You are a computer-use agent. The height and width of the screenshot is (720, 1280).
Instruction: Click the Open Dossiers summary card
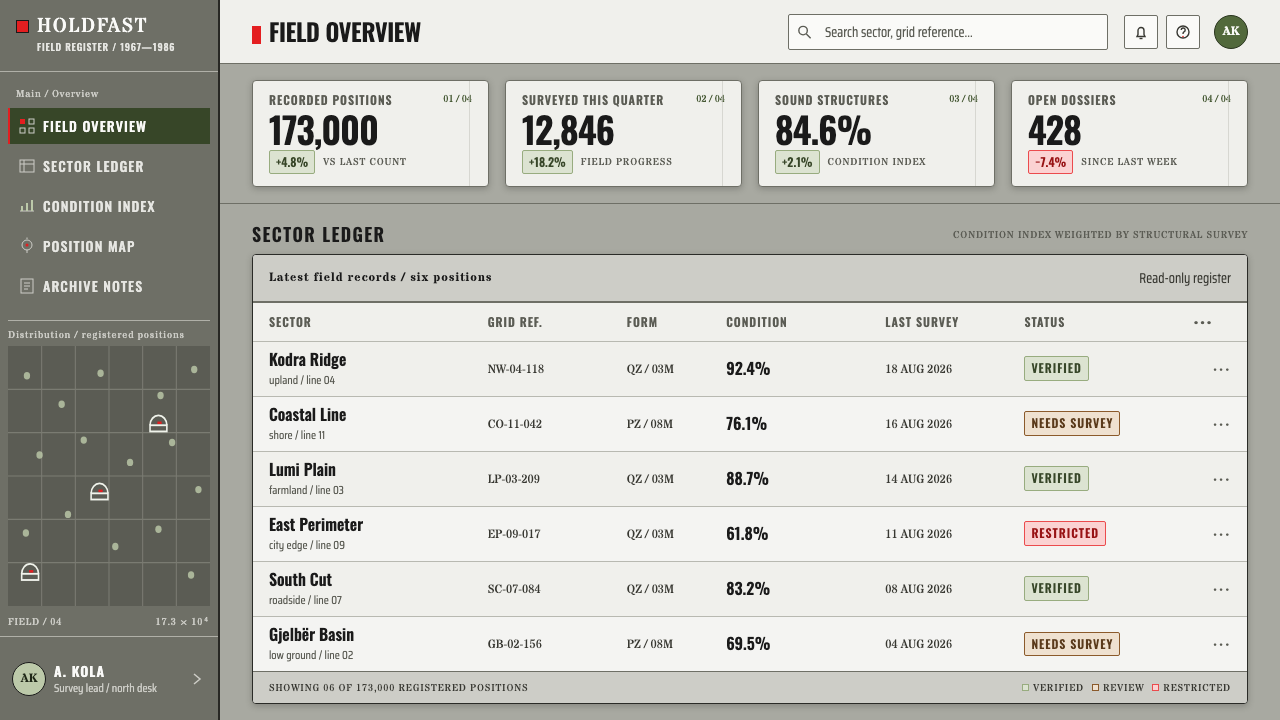[1129, 134]
